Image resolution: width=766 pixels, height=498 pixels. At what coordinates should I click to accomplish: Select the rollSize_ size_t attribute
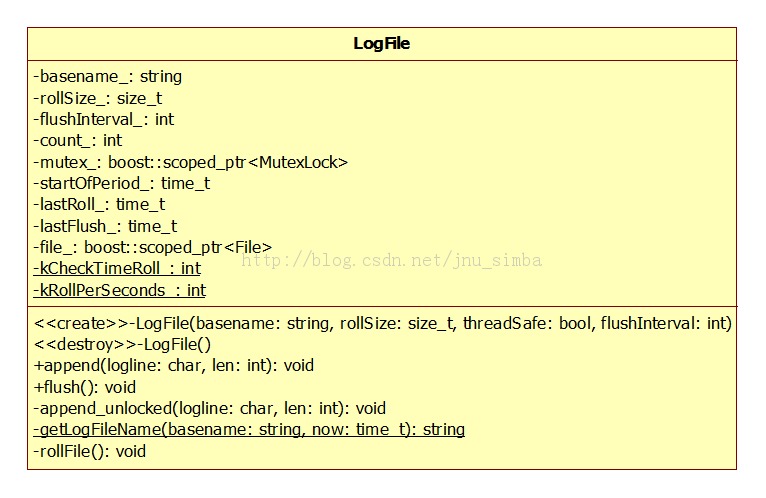click(97, 98)
